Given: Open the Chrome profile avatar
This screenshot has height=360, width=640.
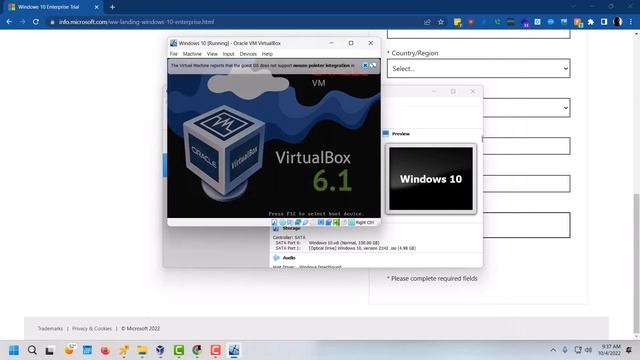Looking at the screenshot, I should pyautogui.click(x=618, y=22).
